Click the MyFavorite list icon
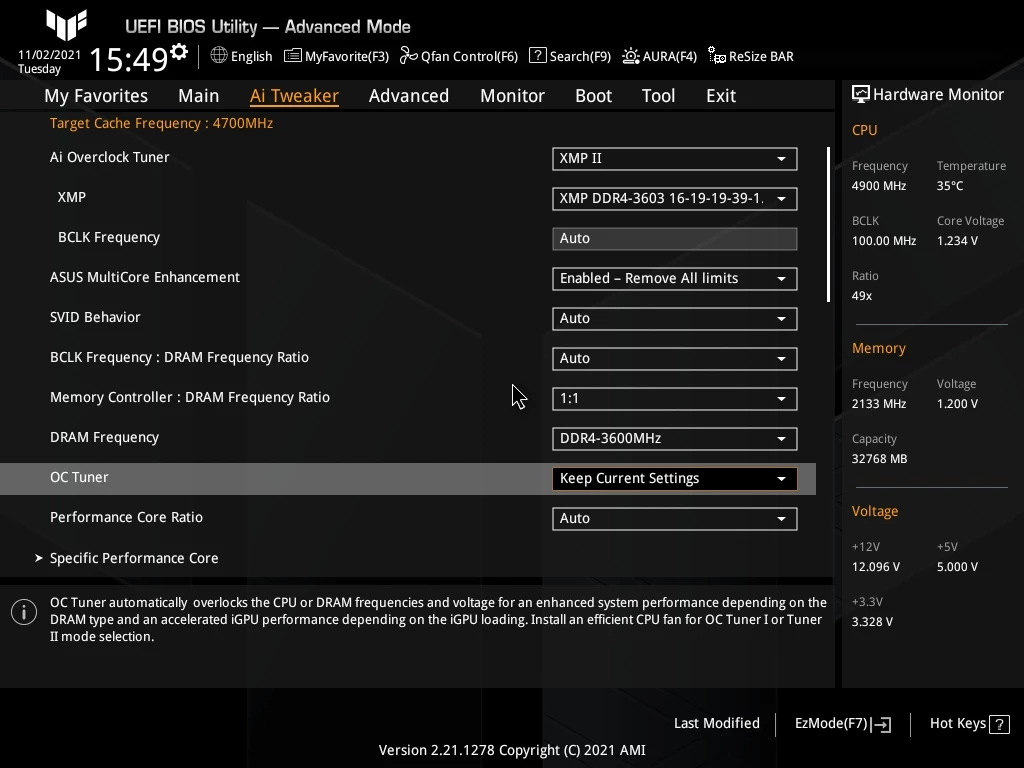This screenshot has width=1024, height=768. [293, 56]
